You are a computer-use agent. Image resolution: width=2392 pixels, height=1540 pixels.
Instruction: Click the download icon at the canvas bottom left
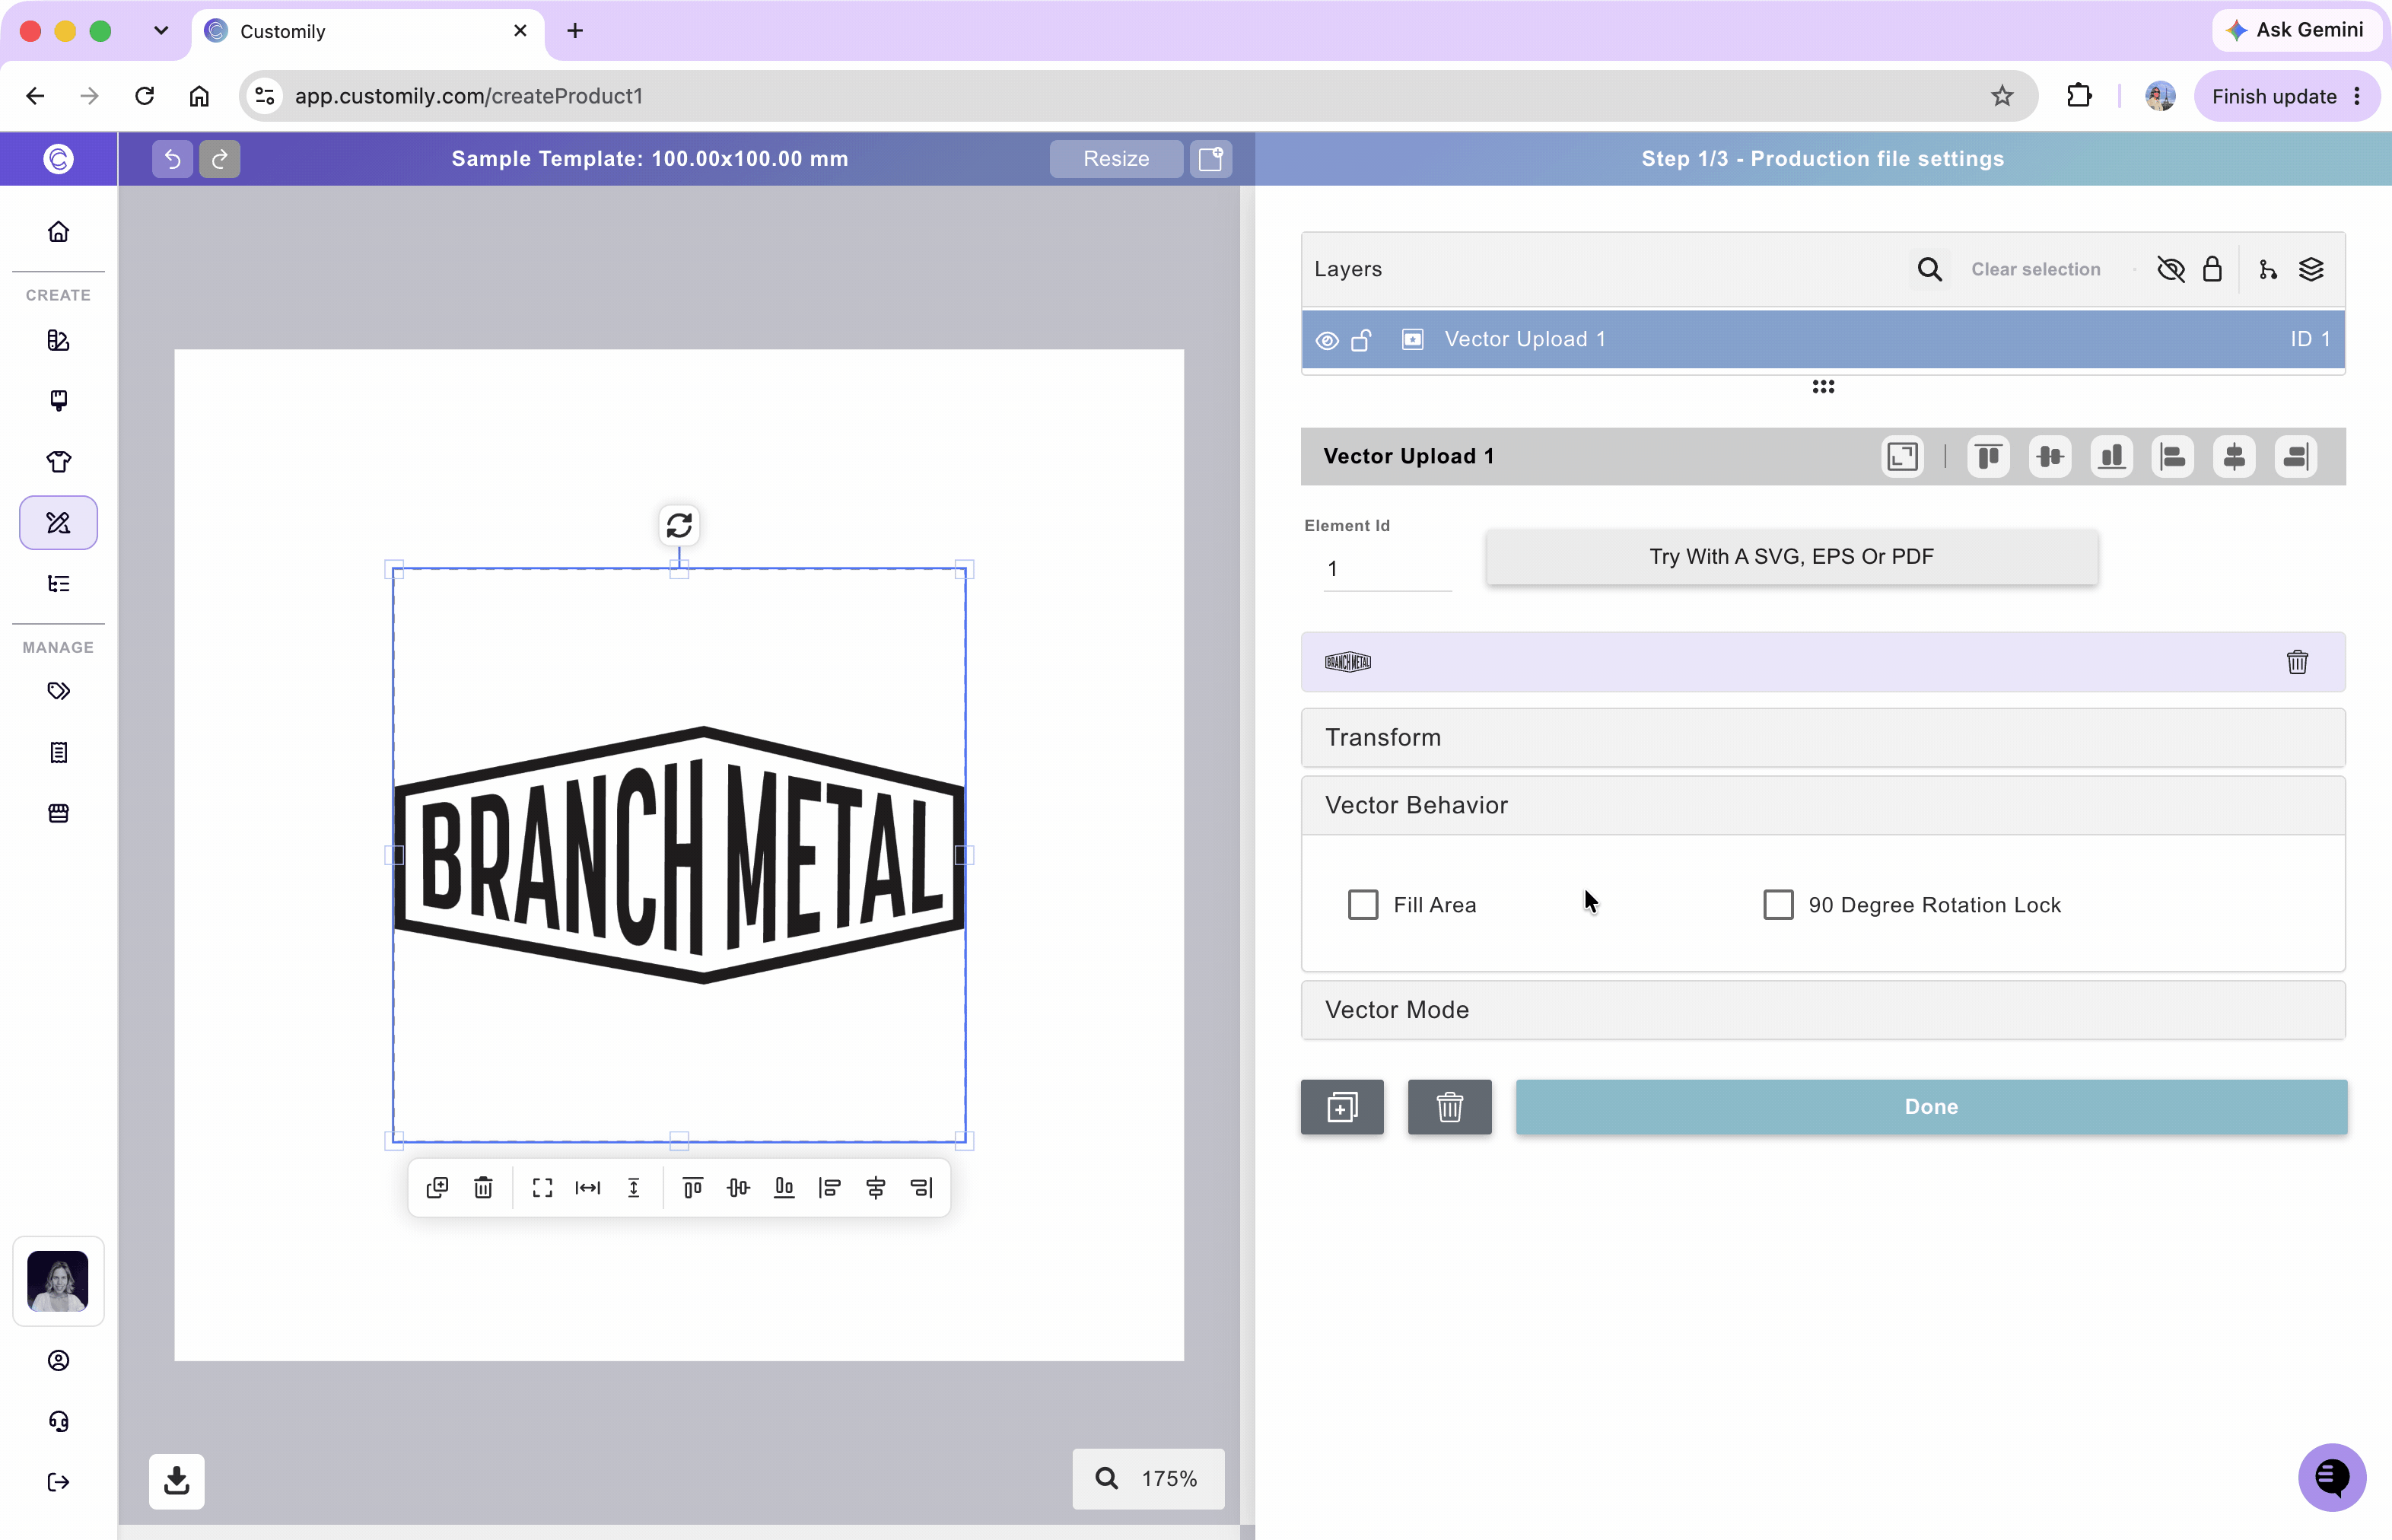pyautogui.click(x=177, y=1480)
